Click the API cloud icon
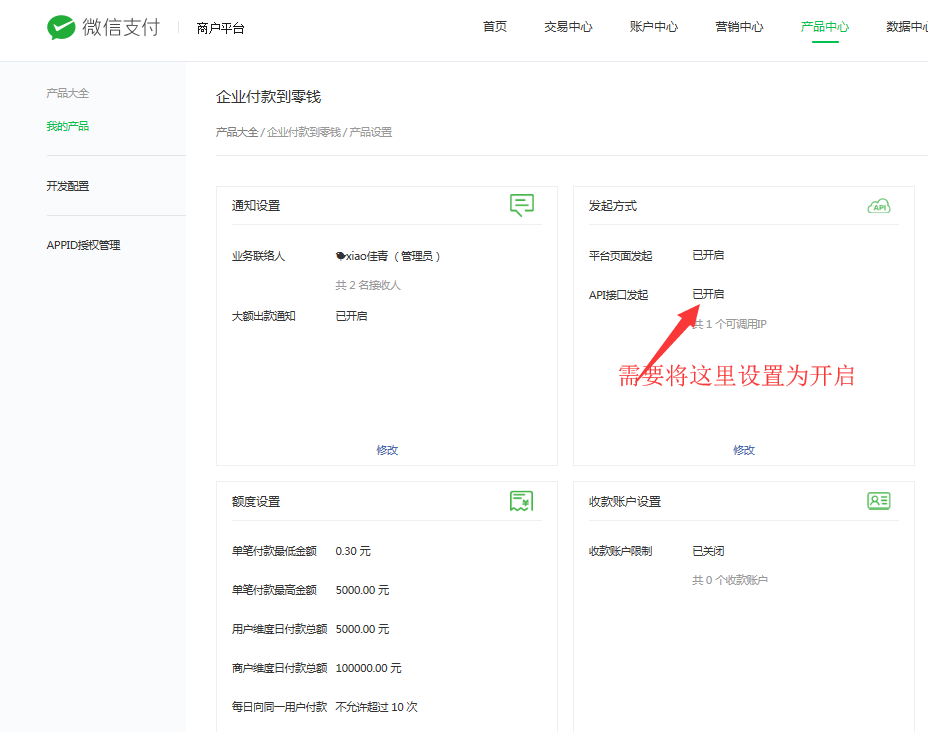Viewport: 928px width, 732px height. tap(878, 206)
